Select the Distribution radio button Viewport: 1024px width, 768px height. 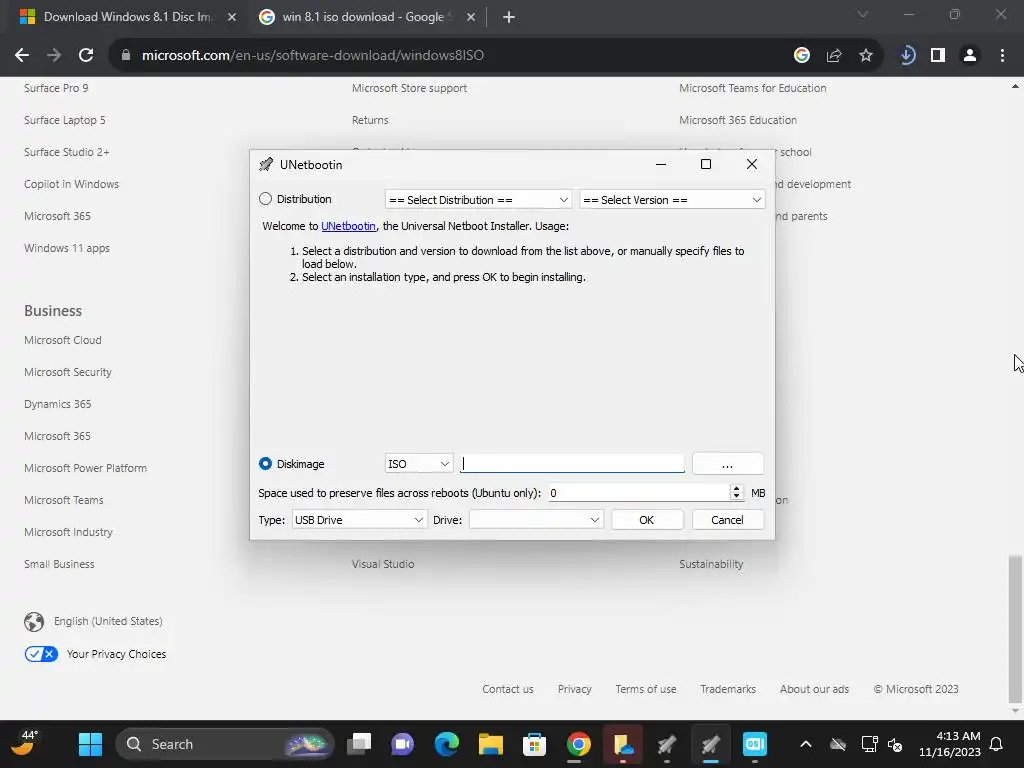pyautogui.click(x=265, y=199)
